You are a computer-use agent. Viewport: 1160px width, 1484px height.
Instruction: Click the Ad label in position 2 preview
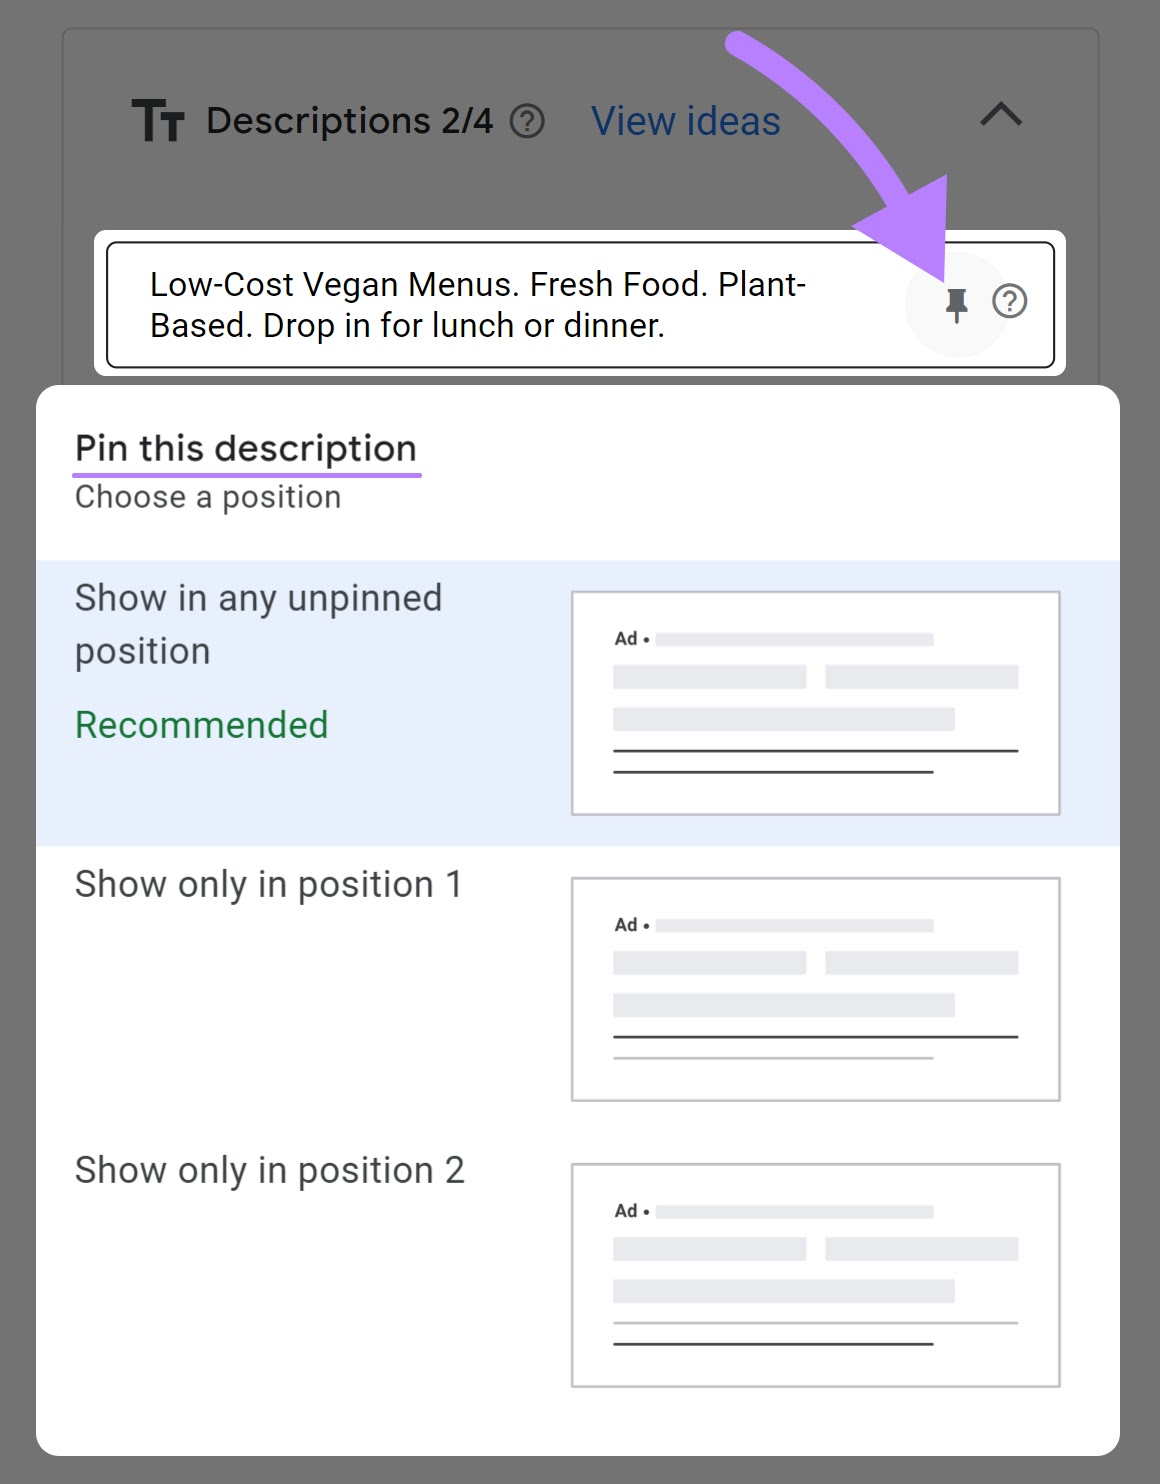[627, 1211]
